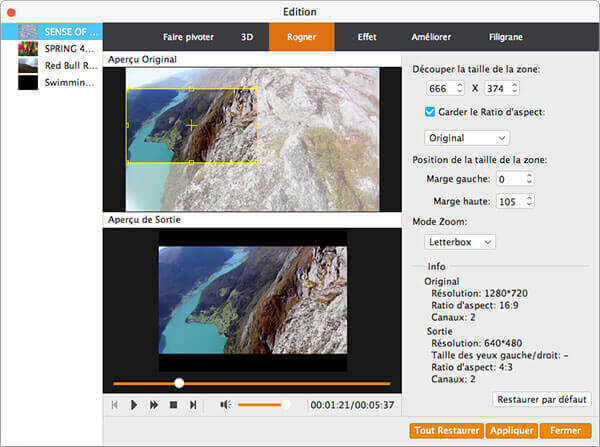Viewport: 600px width, 447px height.
Task: Adjust the volume slider
Action: pyautogui.click(x=263, y=405)
